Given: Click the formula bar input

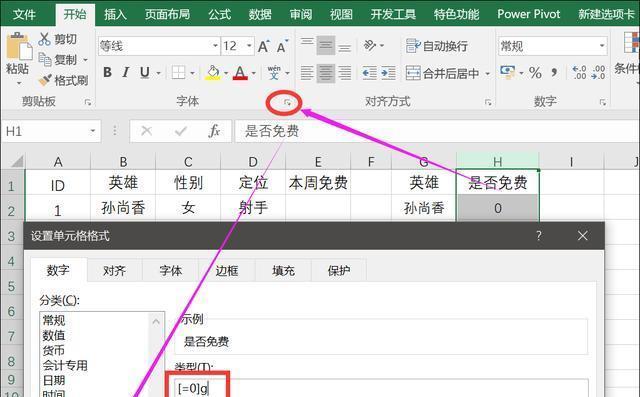Looking at the screenshot, I should pos(437,131).
